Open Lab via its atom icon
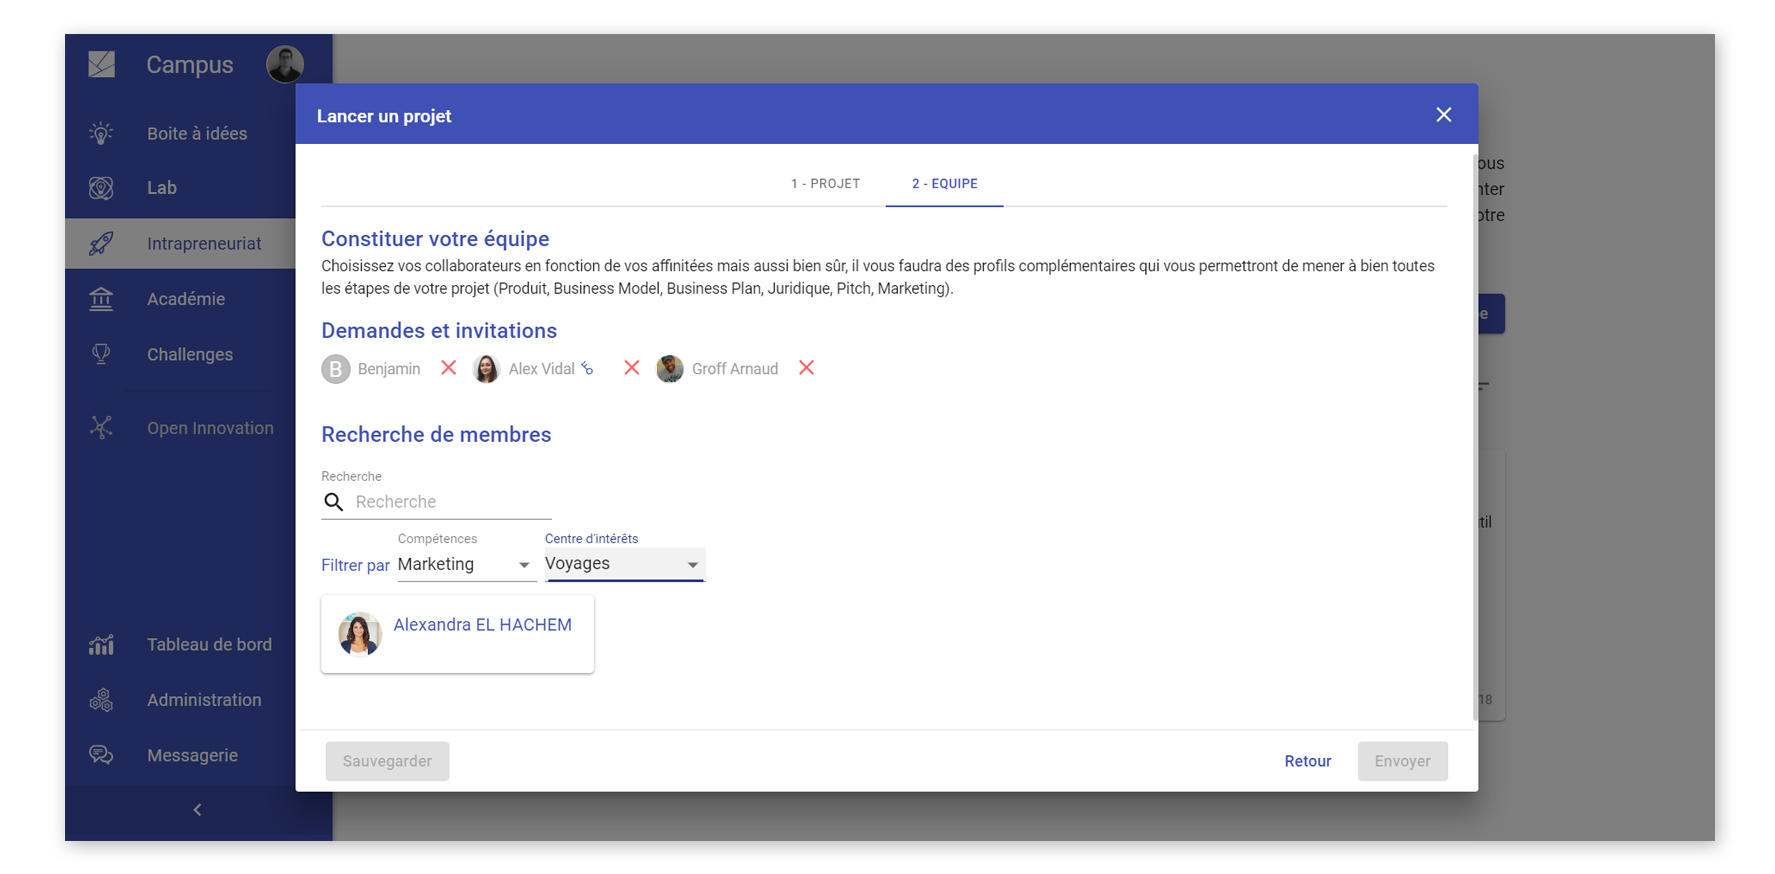The height and width of the screenshot is (874, 1775). pos(101,188)
